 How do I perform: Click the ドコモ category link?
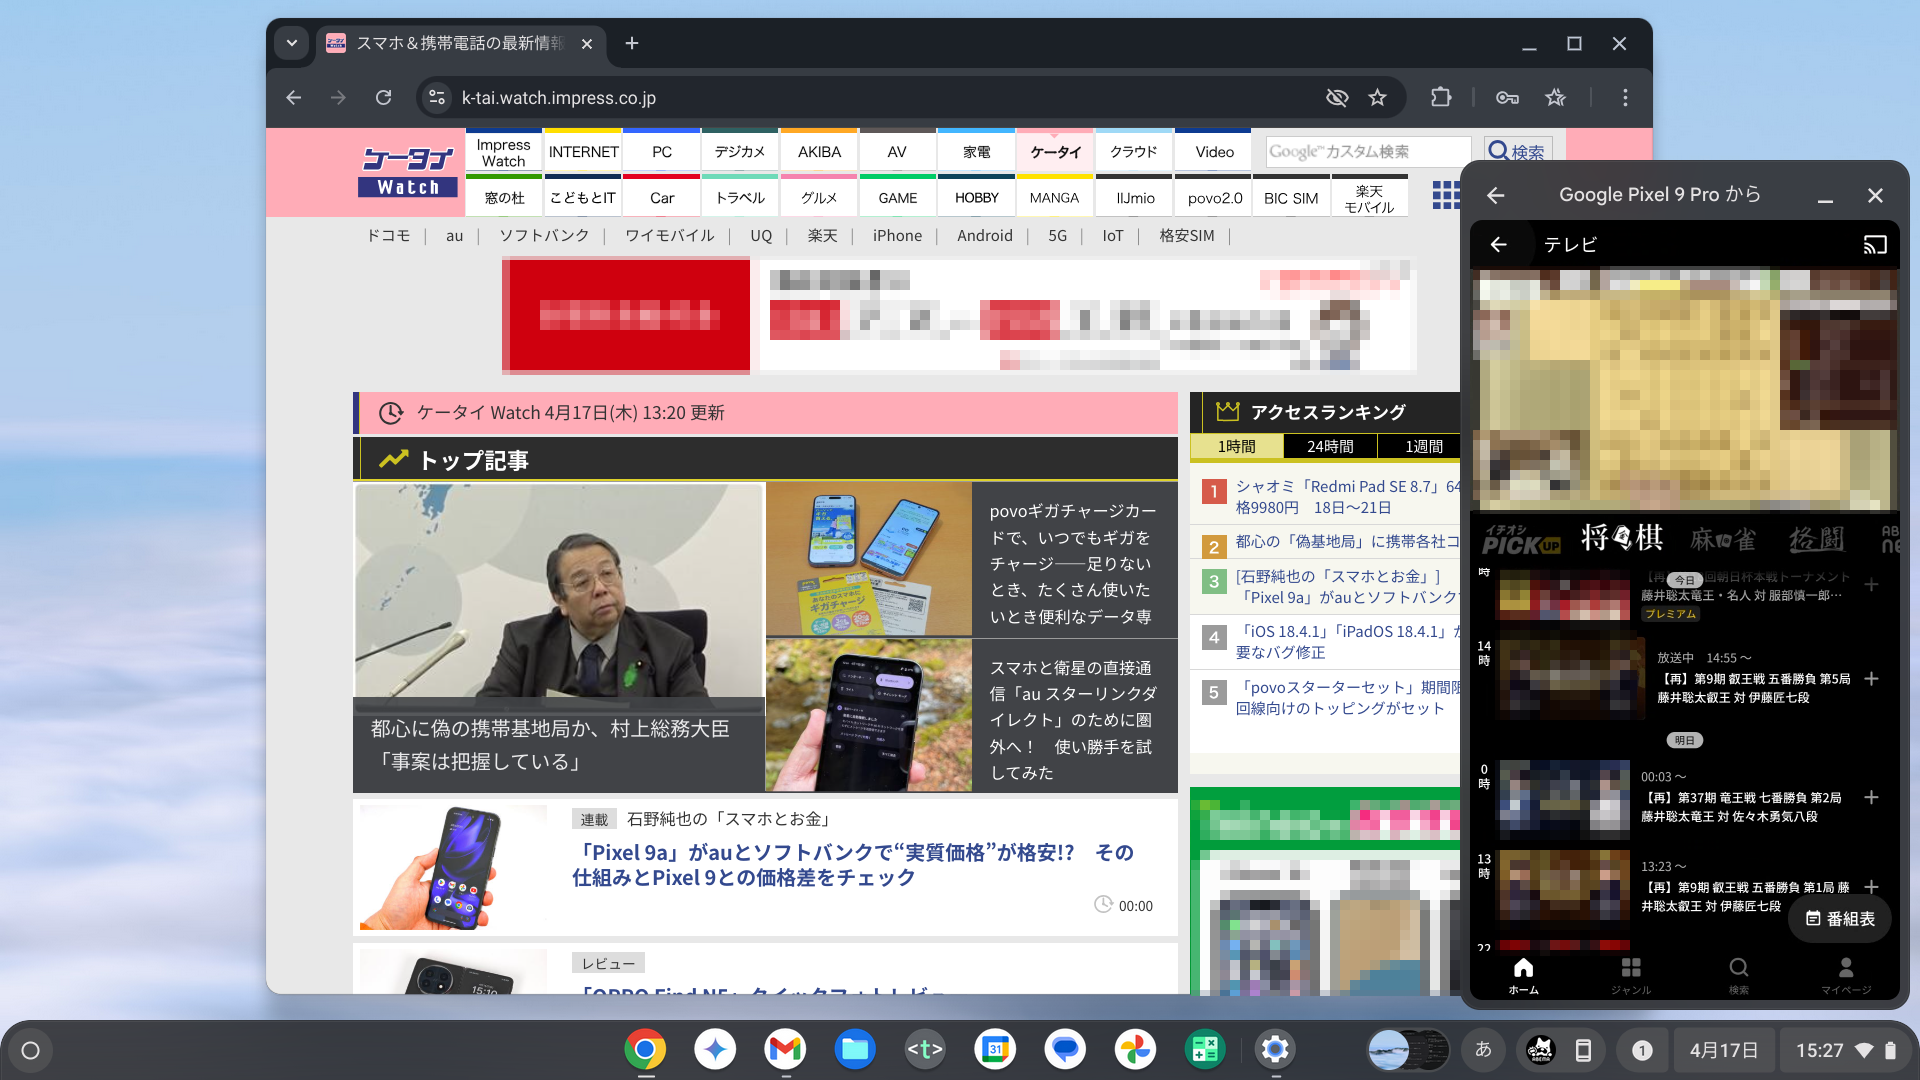(388, 236)
